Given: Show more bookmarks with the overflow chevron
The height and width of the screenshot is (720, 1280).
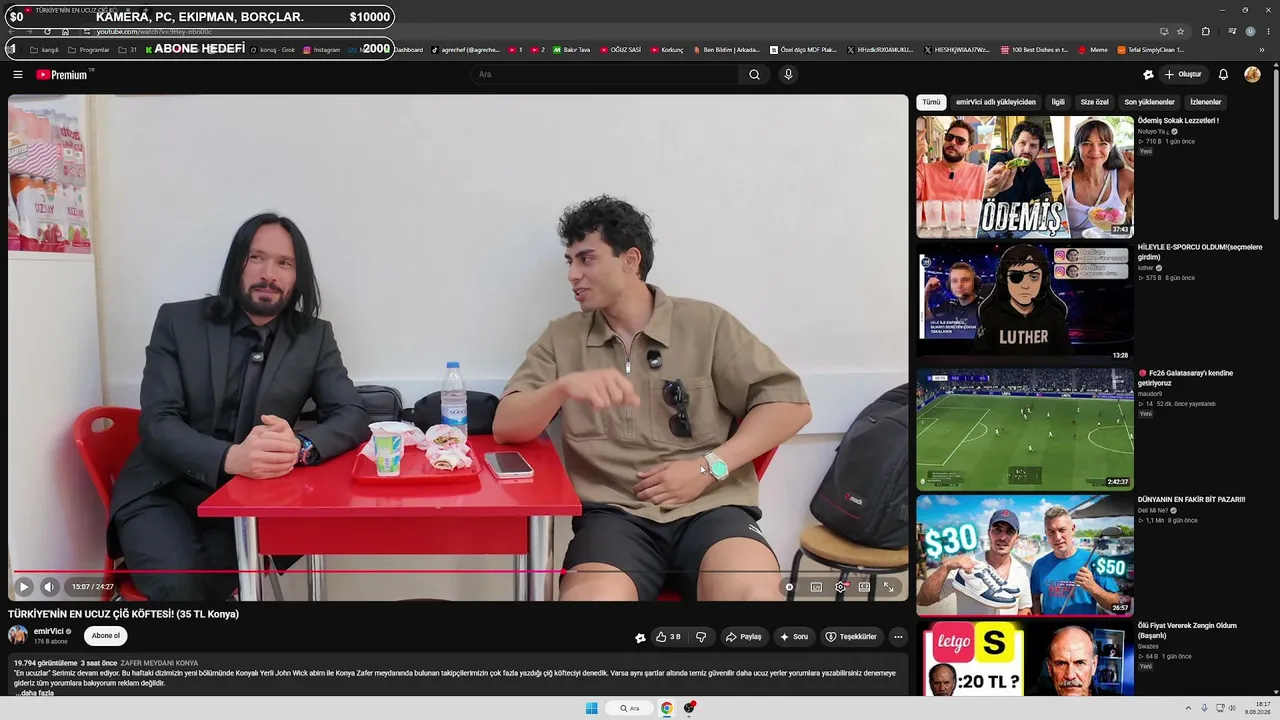Looking at the screenshot, I should point(1262,50).
